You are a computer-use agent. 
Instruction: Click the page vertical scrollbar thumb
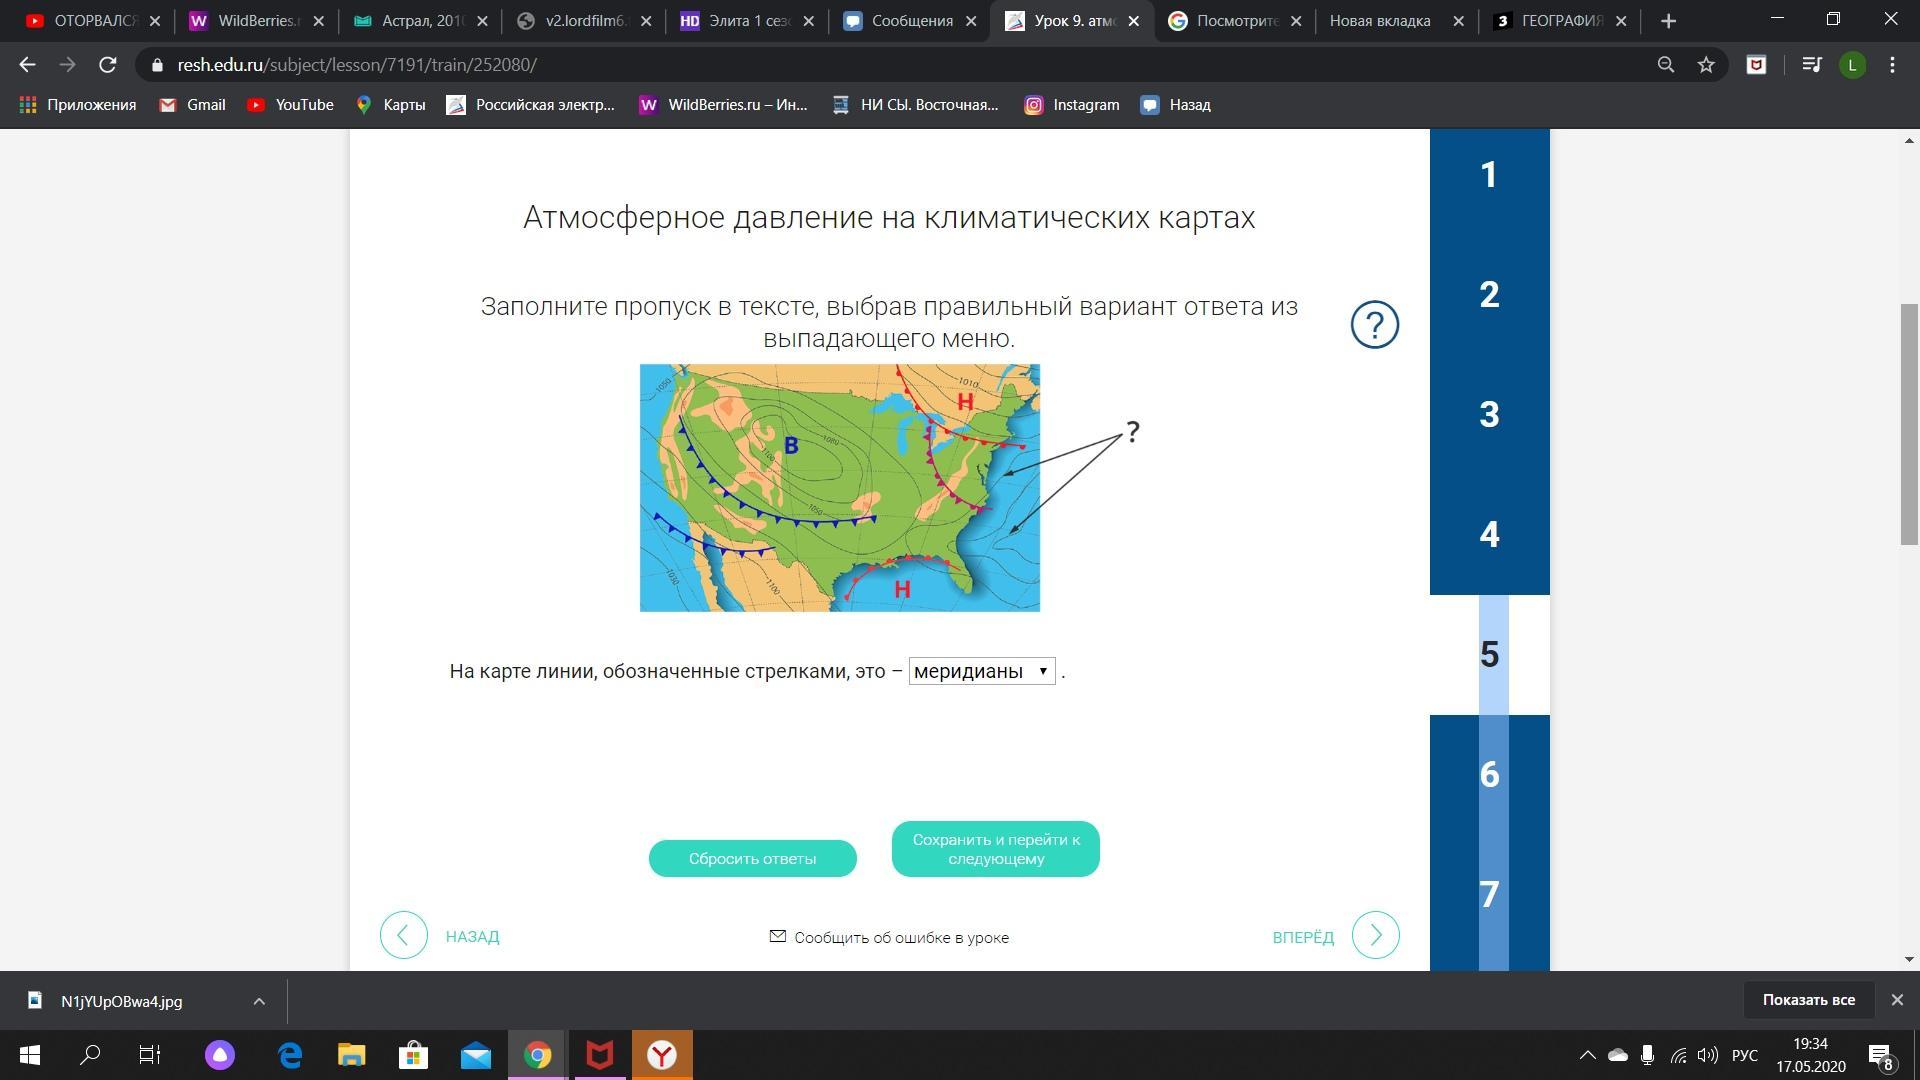tap(1909, 424)
